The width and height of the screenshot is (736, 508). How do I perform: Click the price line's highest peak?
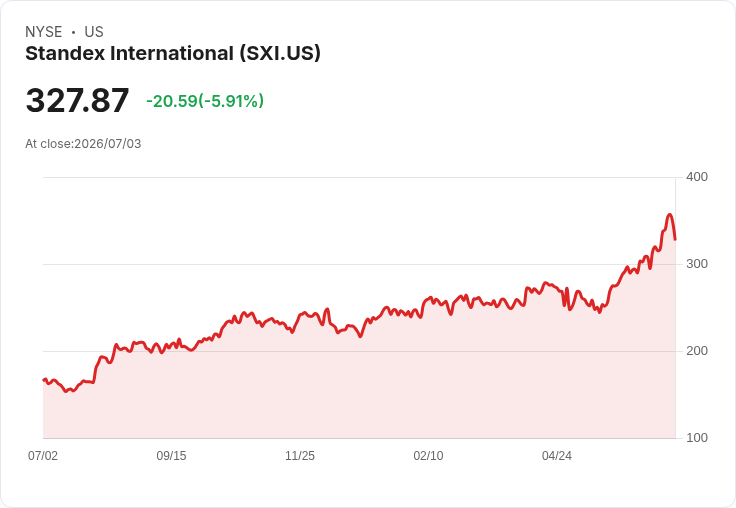point(669,215)
